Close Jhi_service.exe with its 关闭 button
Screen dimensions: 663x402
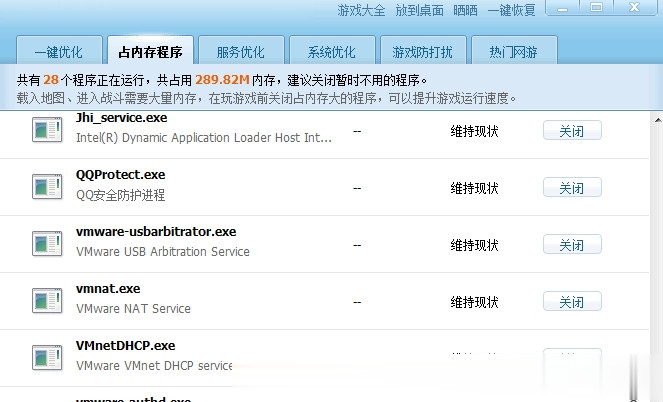point(572,131)
